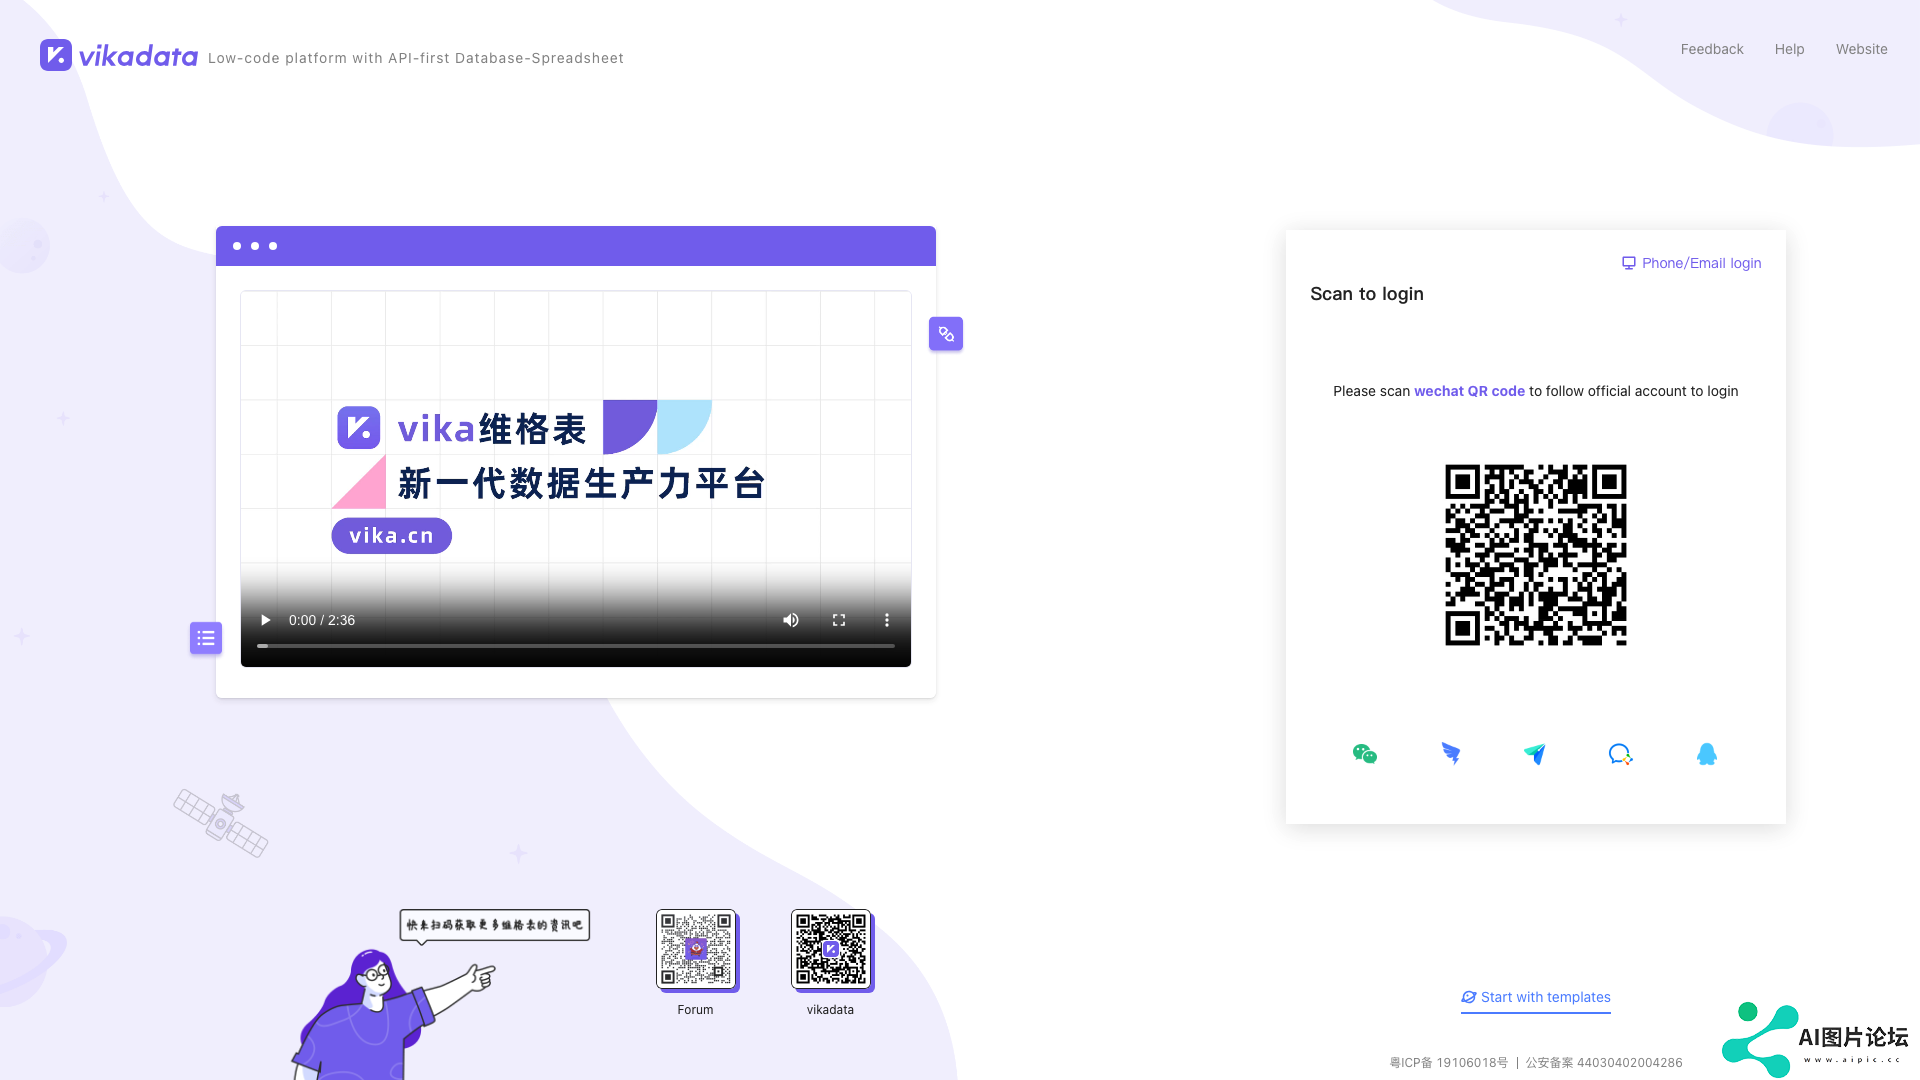Screen dimensions: 1920x1080
Task: Log in with the Feishu paper-plane icon
Action: (1535, 754)
